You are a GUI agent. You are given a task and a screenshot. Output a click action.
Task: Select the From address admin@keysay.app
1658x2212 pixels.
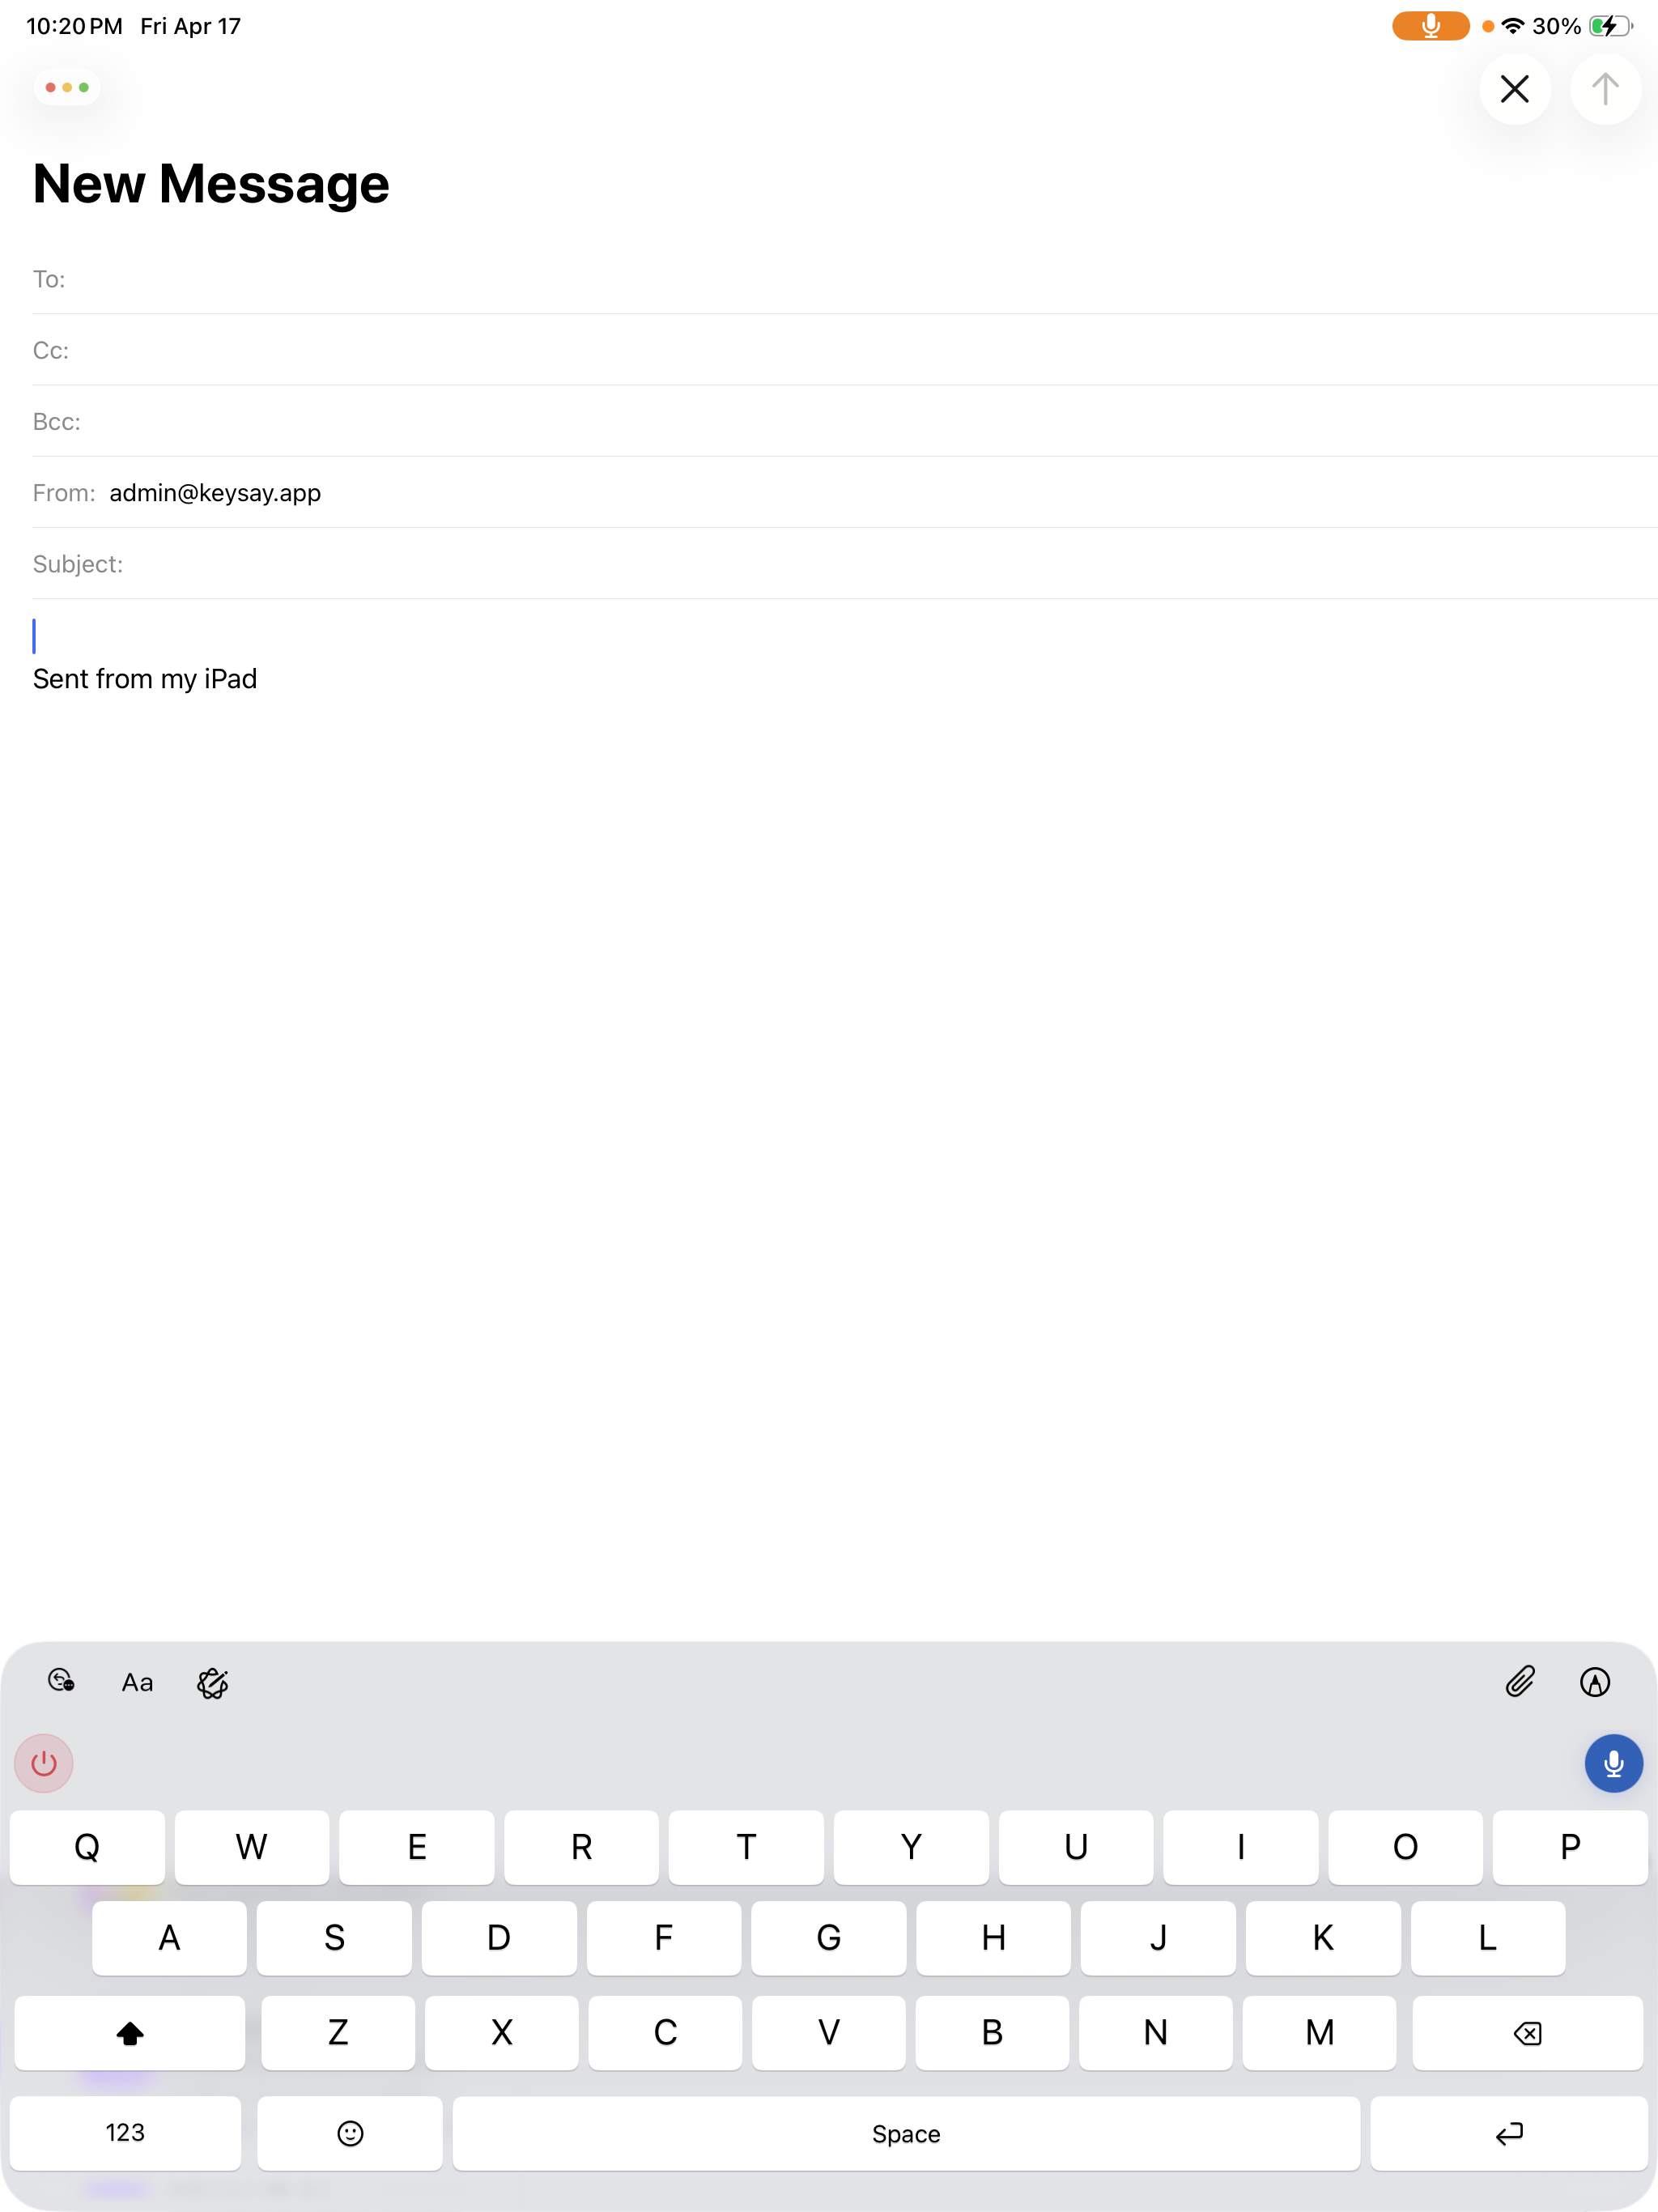click(215, 493)
